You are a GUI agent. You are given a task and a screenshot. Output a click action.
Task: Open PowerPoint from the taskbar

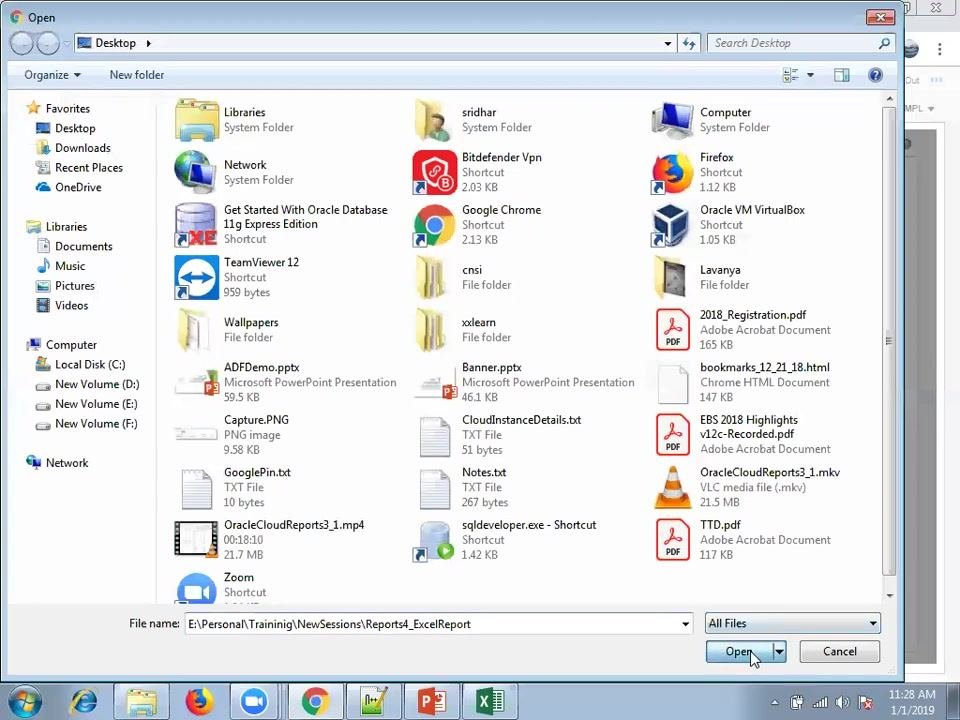[431, 702]
